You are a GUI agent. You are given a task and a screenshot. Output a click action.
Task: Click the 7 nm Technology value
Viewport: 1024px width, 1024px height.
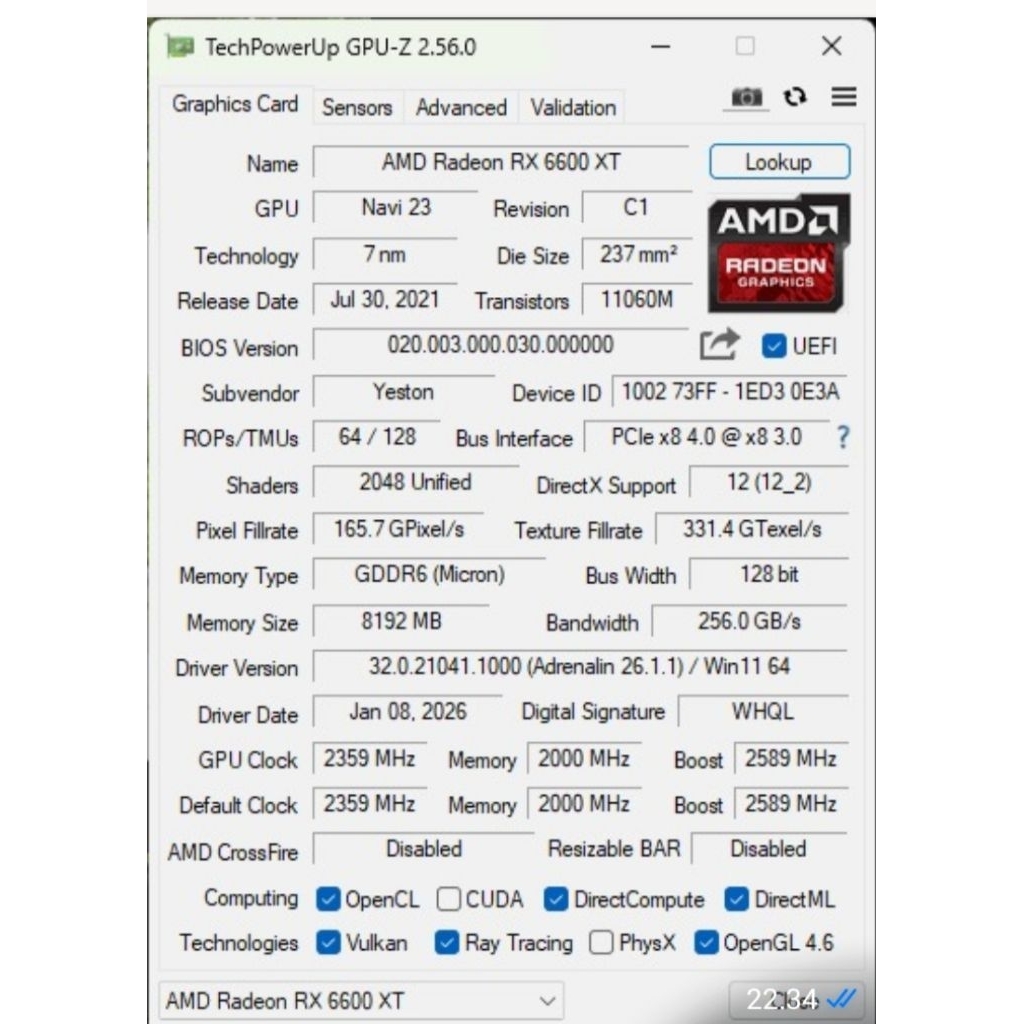pyautogui.click(x=385, y=253)
